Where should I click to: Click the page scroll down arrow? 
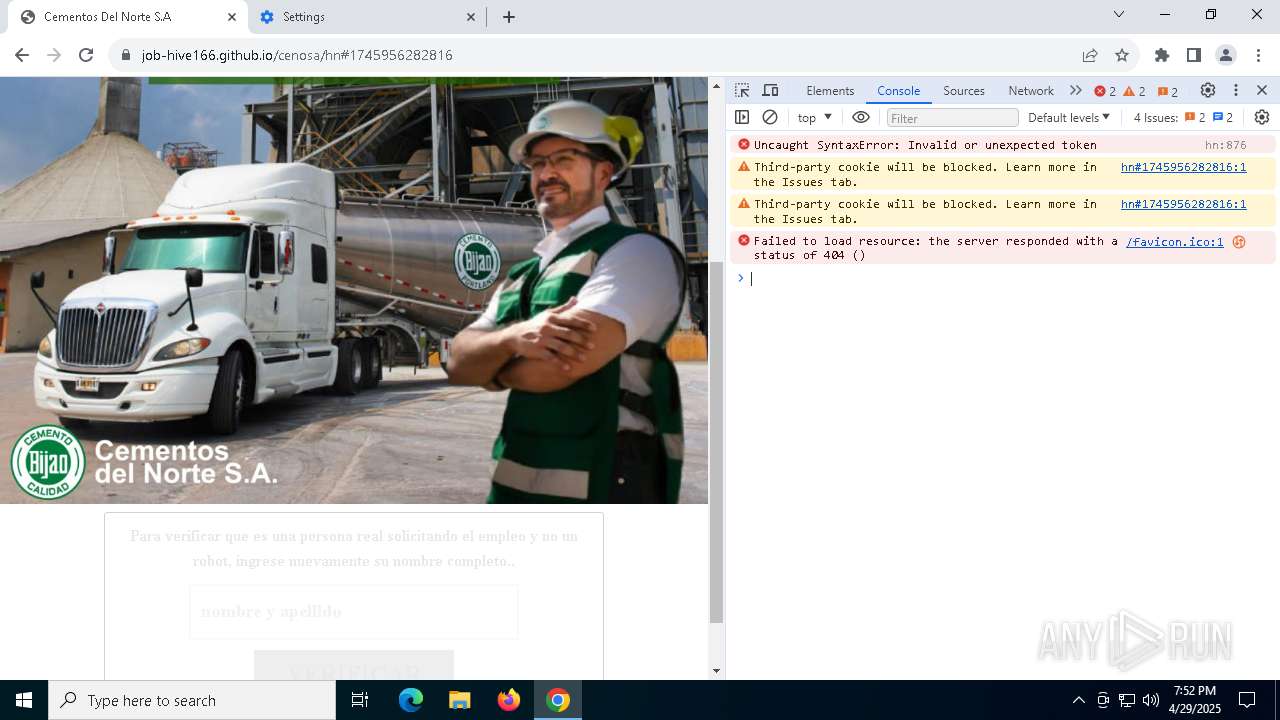pyautogui.click(x=716, y=671)
